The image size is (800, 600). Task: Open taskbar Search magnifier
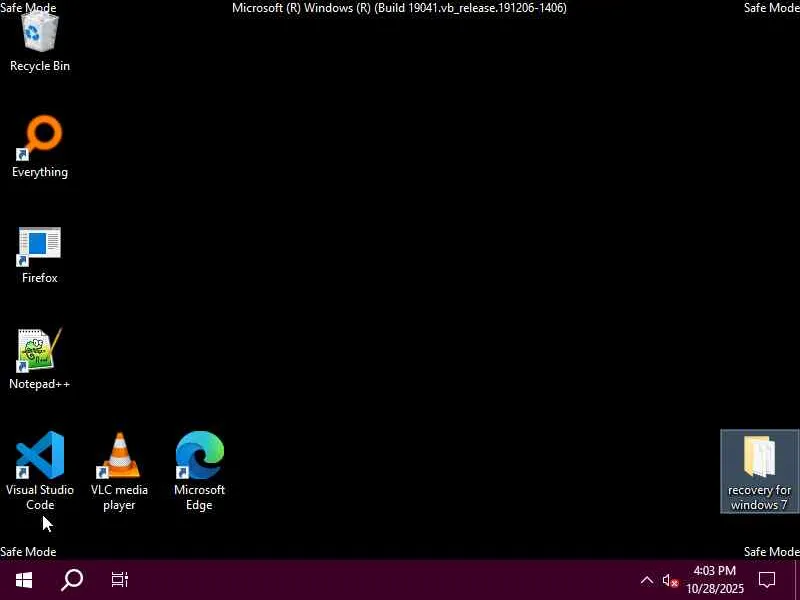(72, 580)
